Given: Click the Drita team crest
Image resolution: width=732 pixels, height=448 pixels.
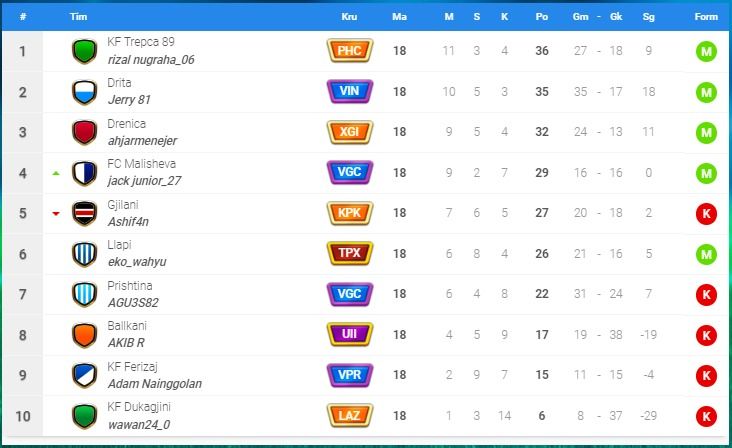Looking at the screenshot, I should 84,92.
